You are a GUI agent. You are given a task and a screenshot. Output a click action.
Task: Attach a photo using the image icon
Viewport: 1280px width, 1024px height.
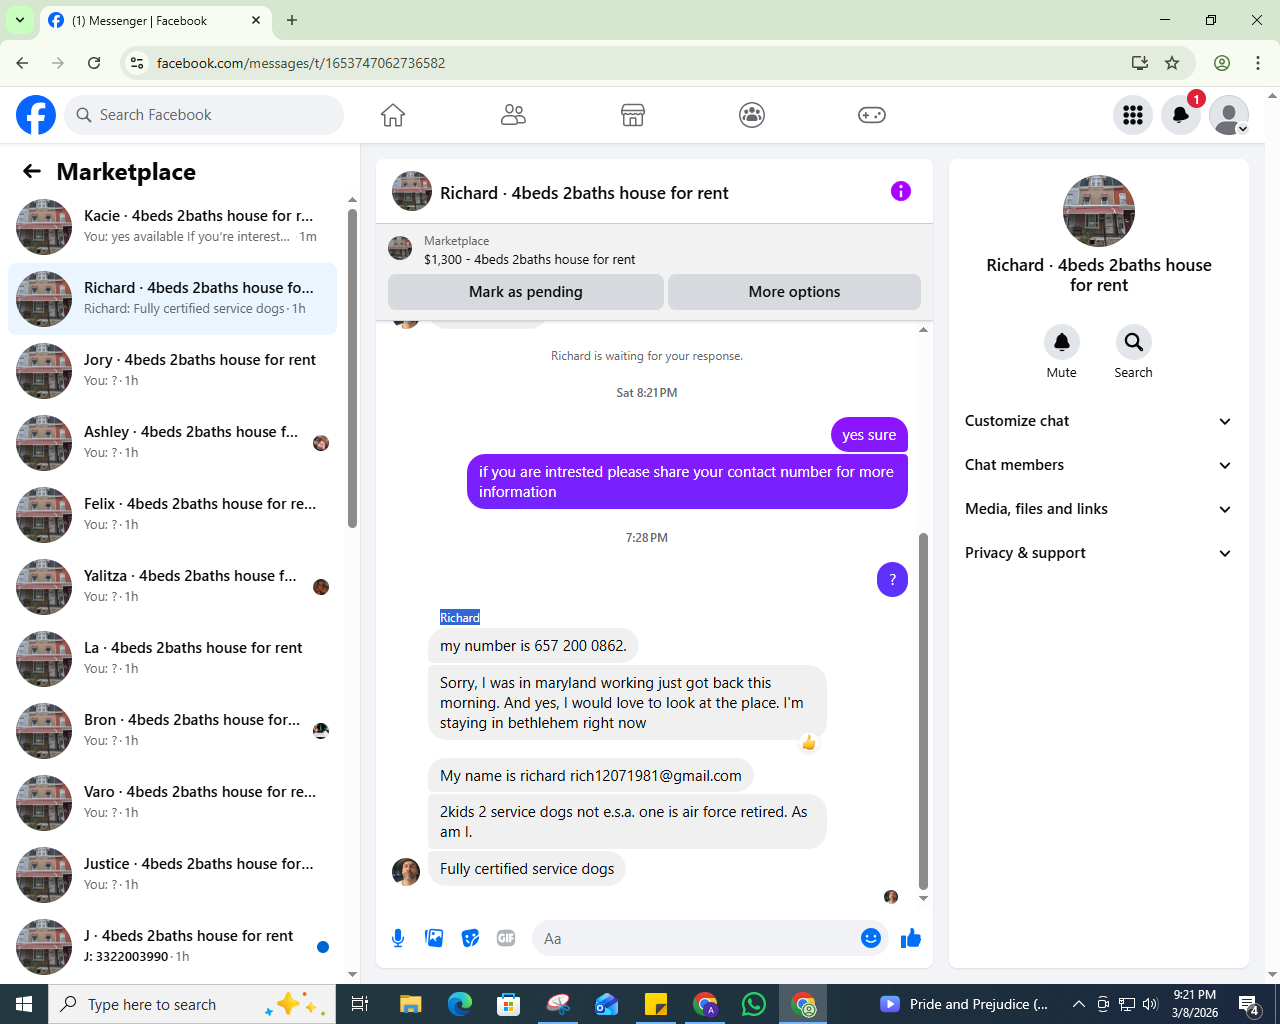(x=434, y=938)
